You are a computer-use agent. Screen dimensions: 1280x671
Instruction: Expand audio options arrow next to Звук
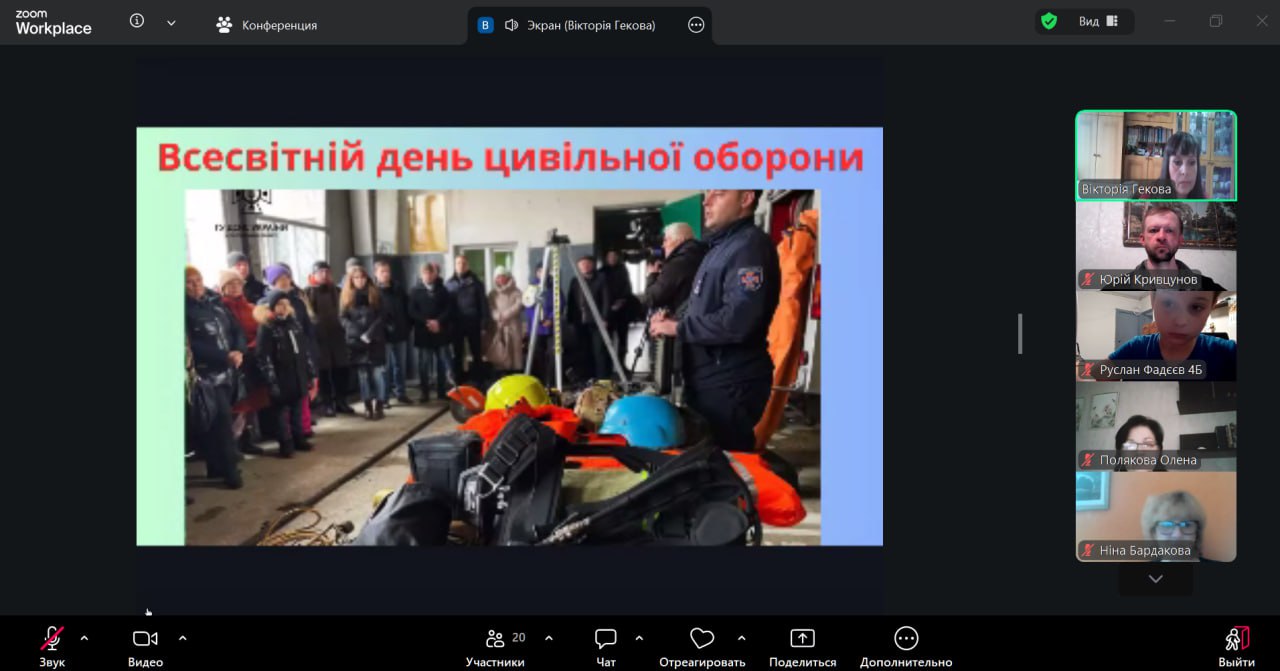coord(84,638)
